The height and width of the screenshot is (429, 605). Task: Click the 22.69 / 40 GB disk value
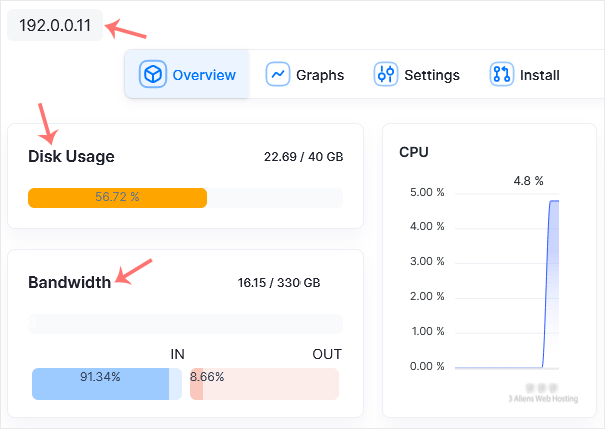tap(303, 156)
